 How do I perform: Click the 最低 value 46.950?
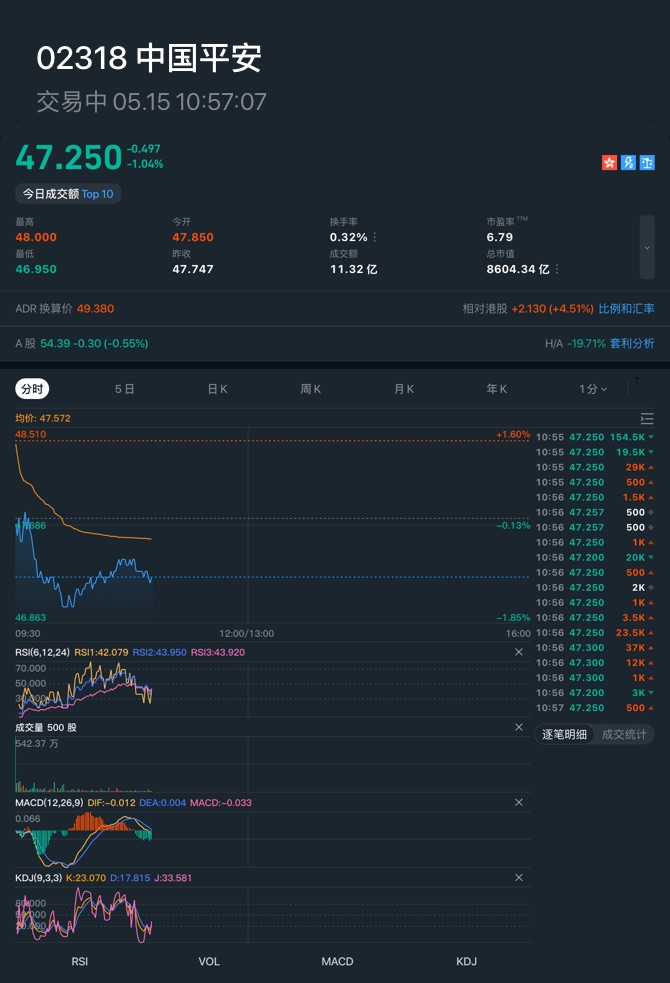click(x=36, y=269)
